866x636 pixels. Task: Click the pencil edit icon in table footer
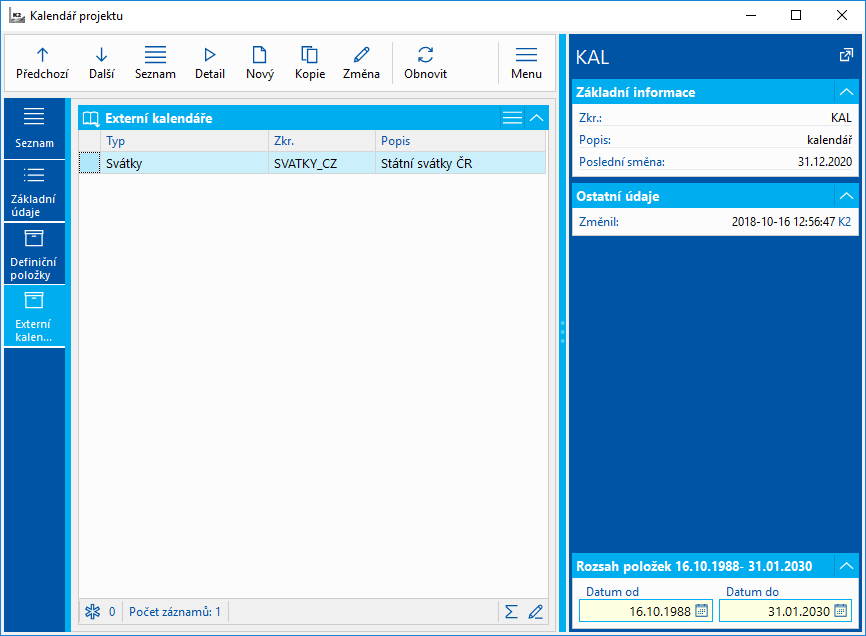click(x=535, y=612)
